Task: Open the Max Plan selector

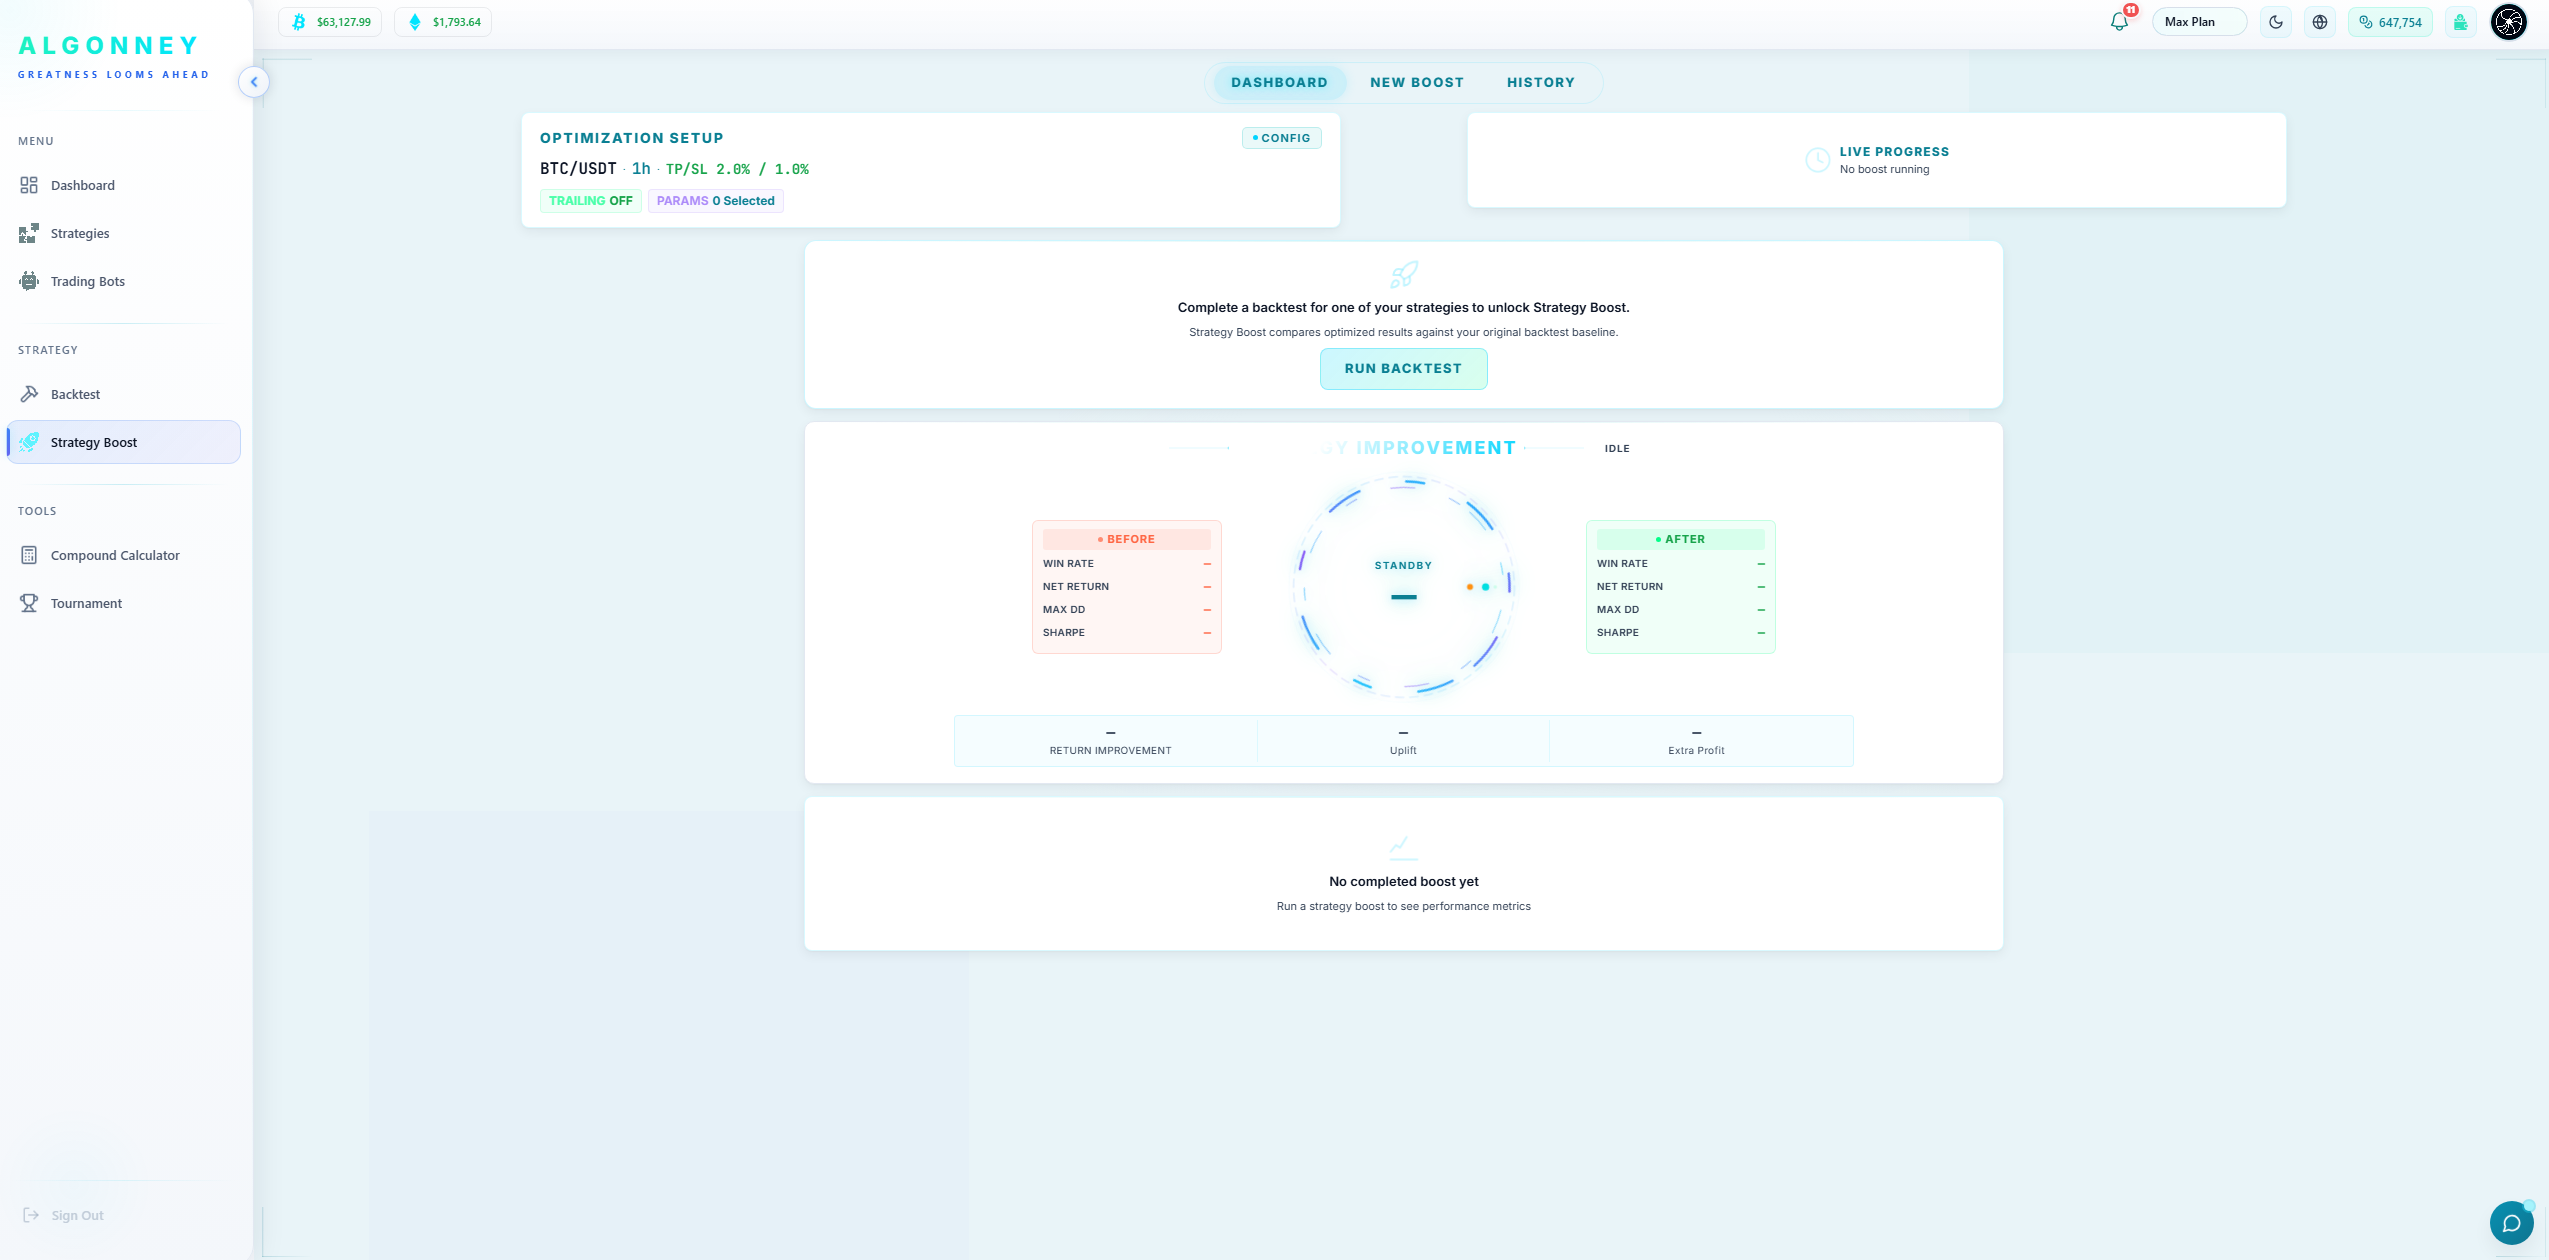Action: 2199,22
